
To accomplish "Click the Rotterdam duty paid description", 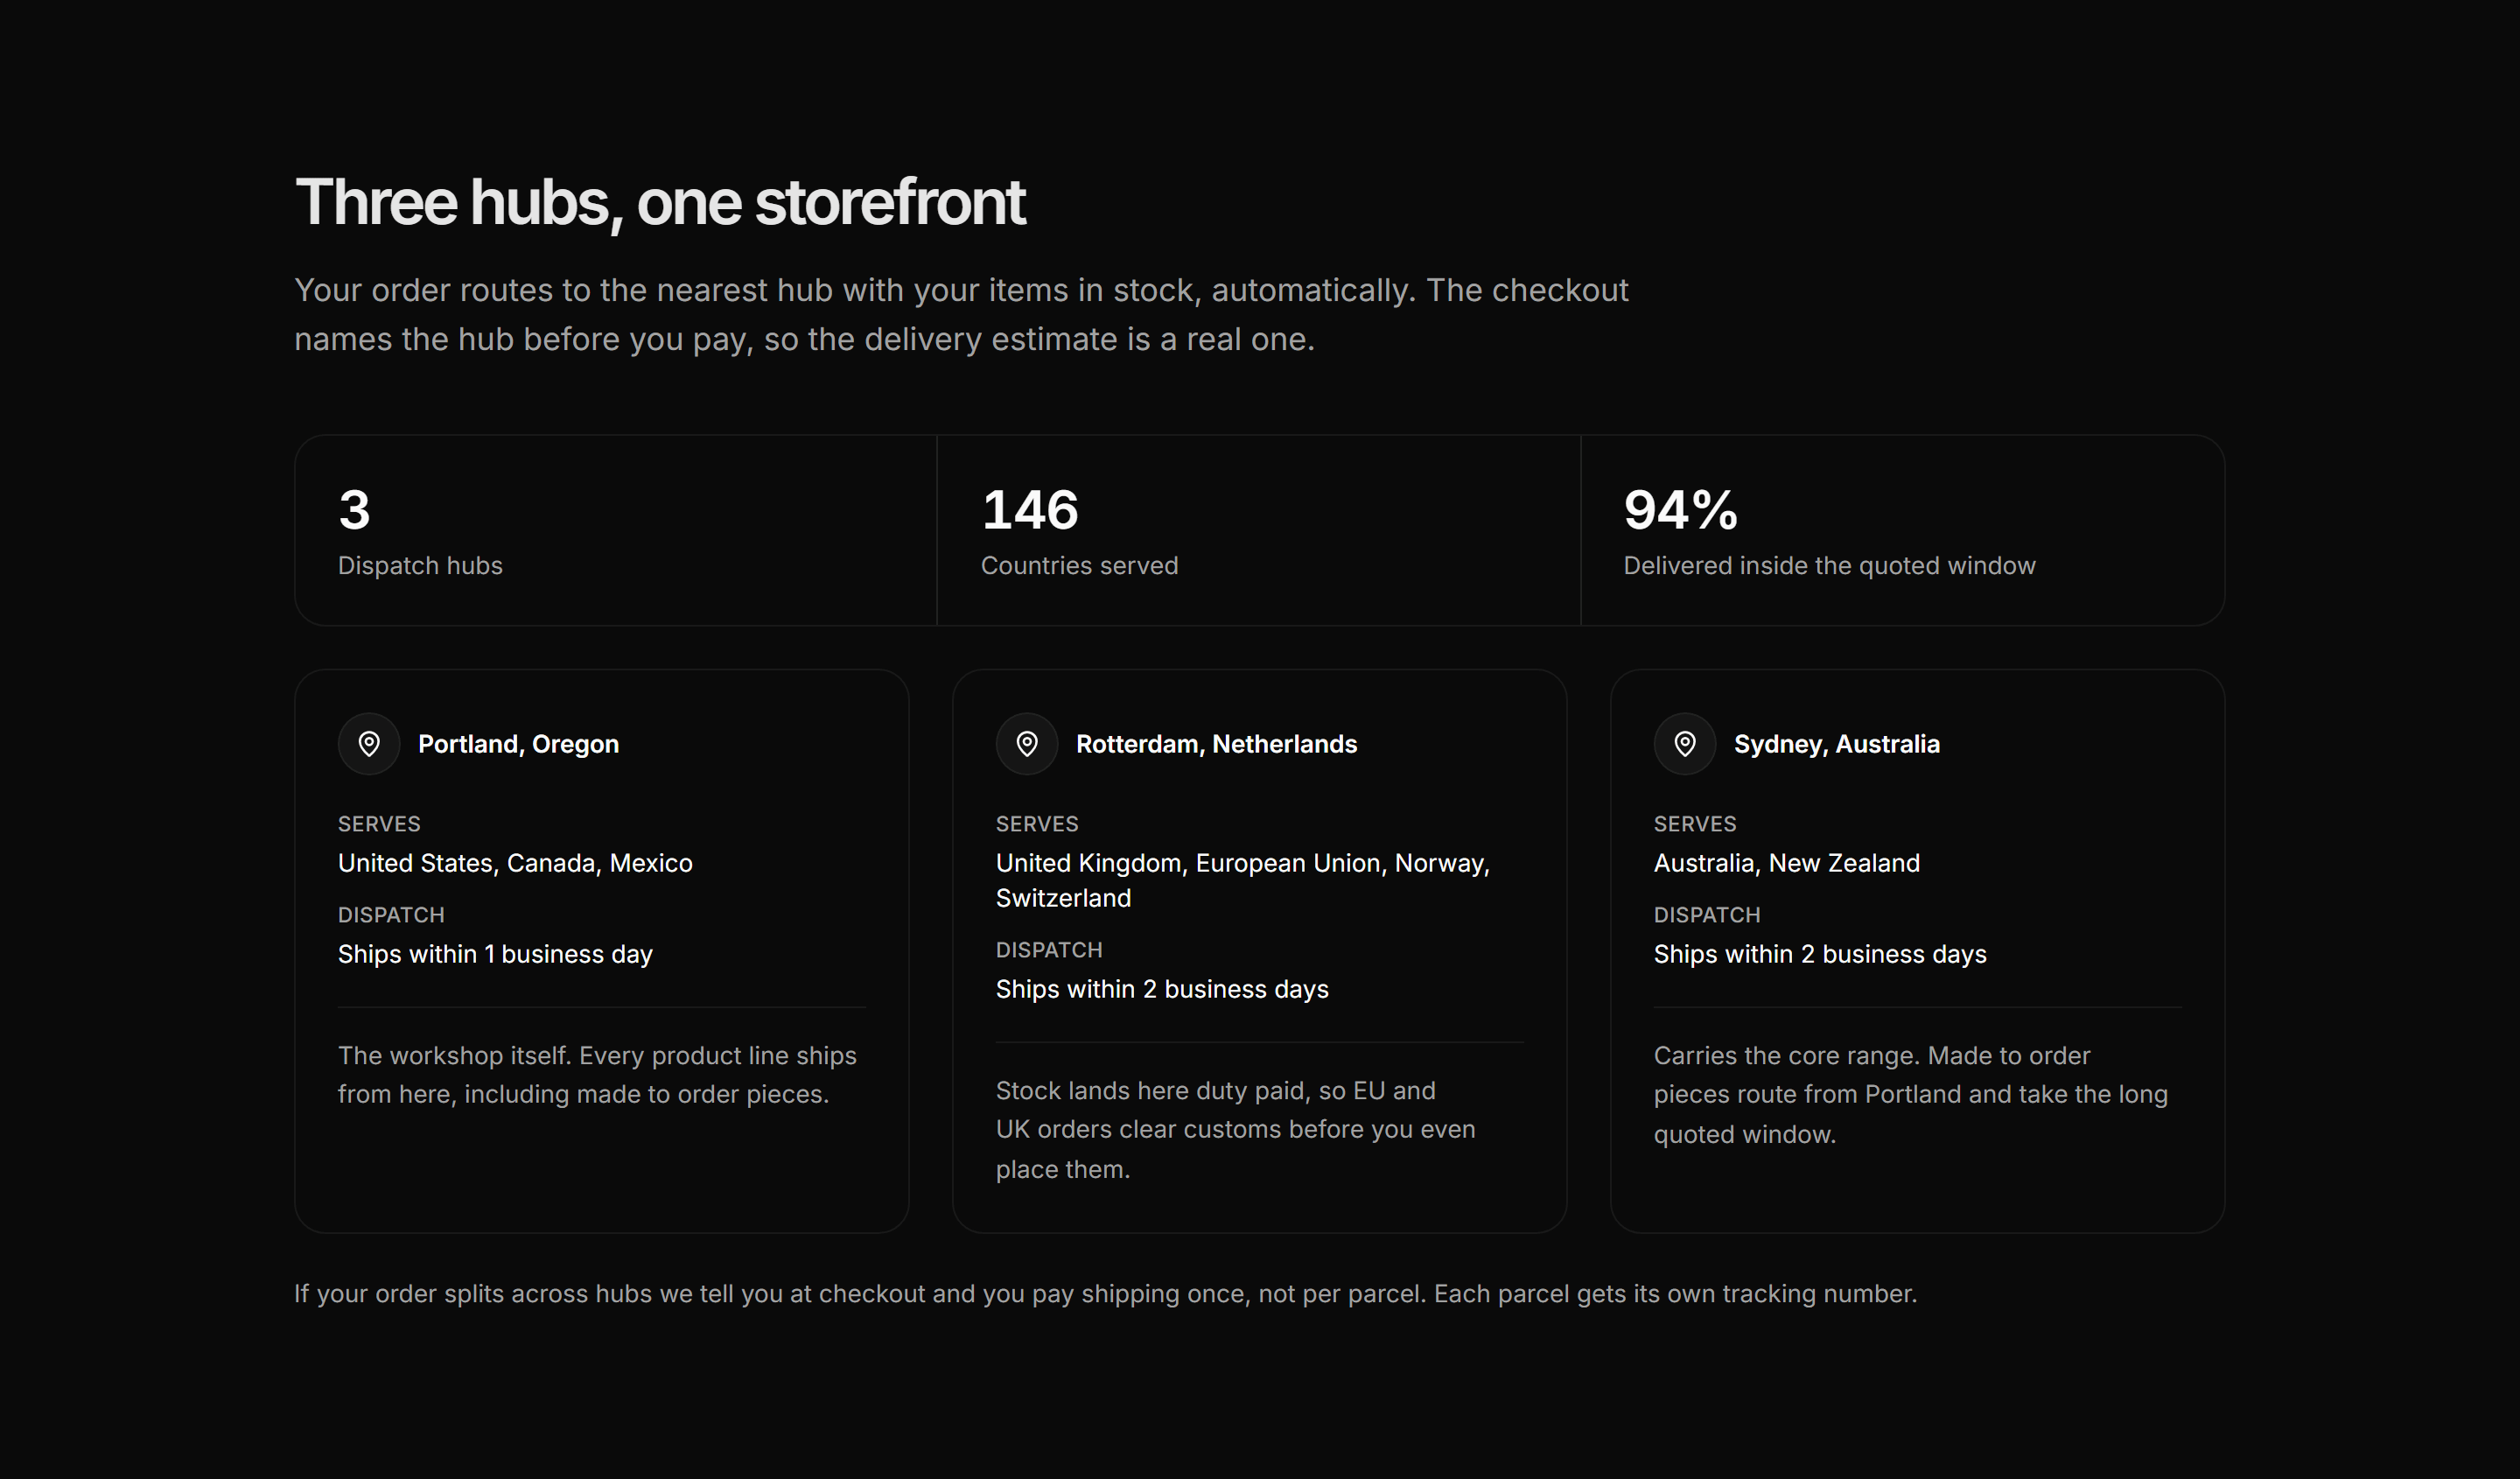I will click(1235, 1130).
